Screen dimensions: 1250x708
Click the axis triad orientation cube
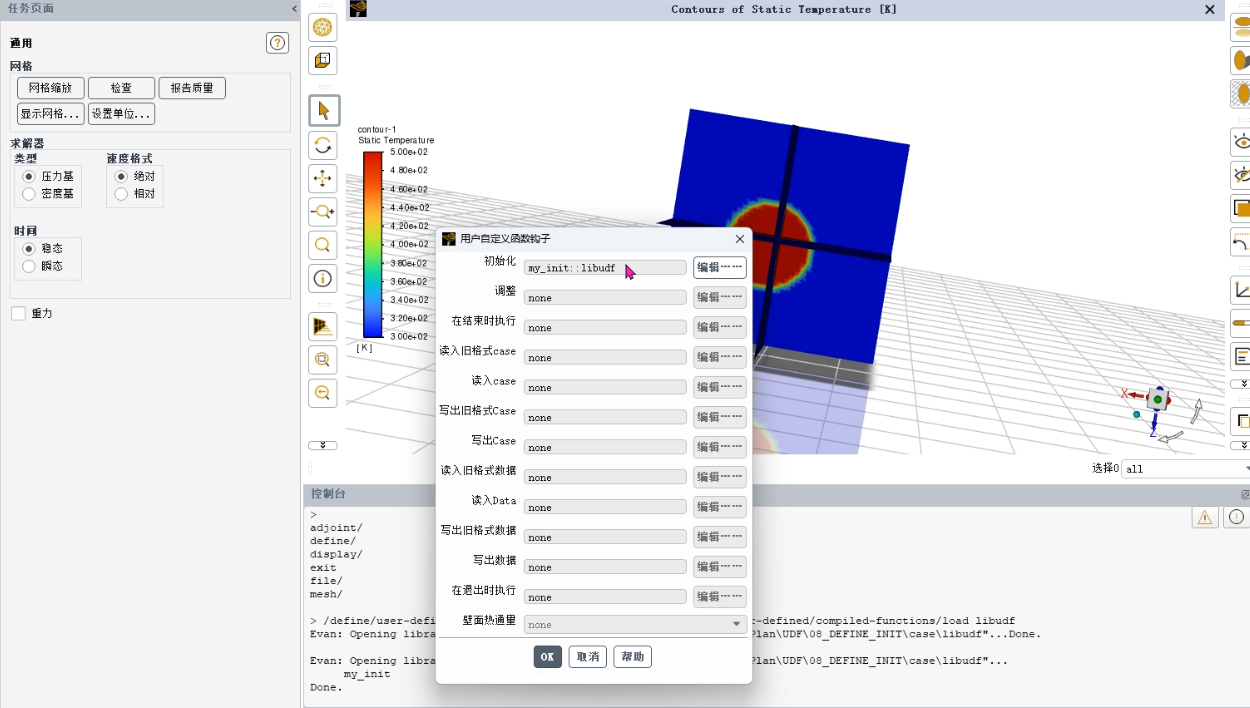pyautogui.click(x=1158, y=399)
